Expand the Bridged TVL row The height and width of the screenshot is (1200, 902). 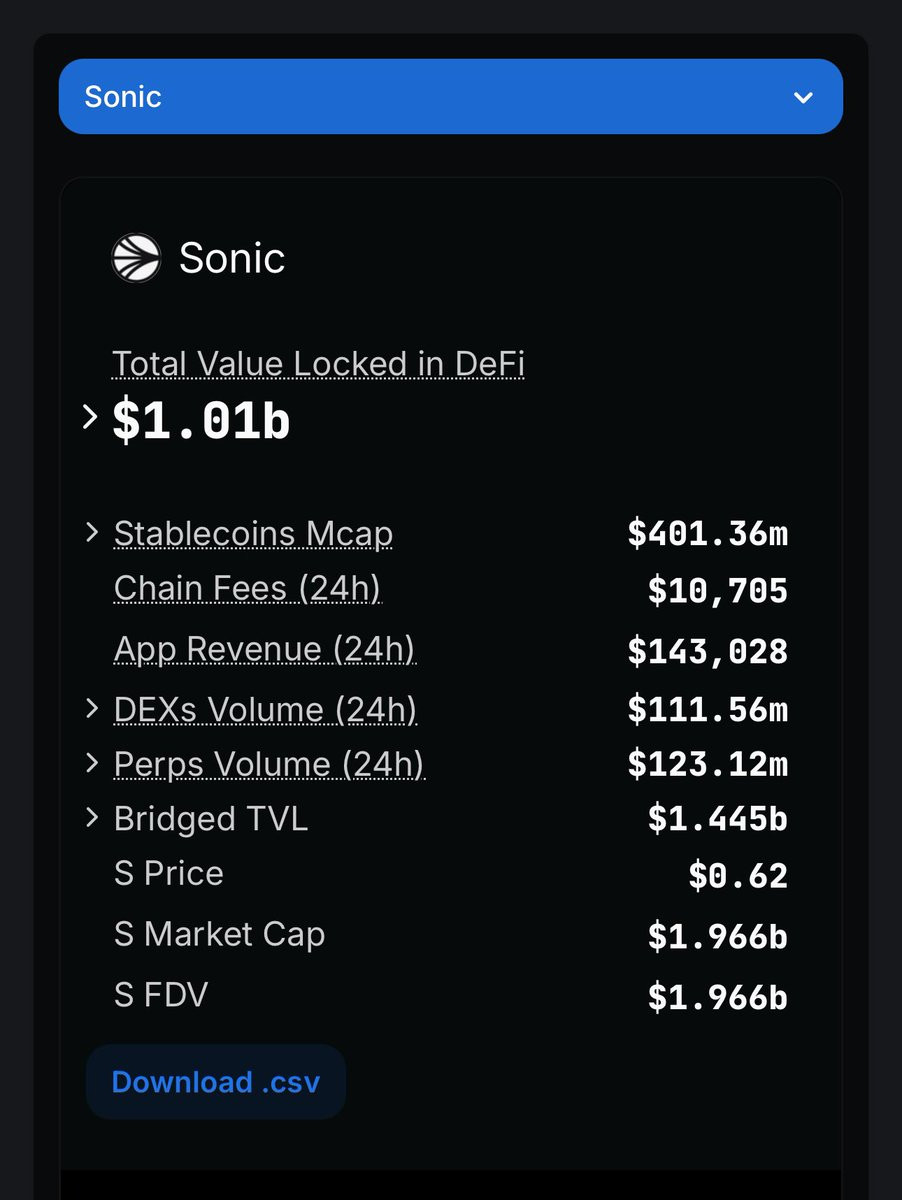pos(92,818)
